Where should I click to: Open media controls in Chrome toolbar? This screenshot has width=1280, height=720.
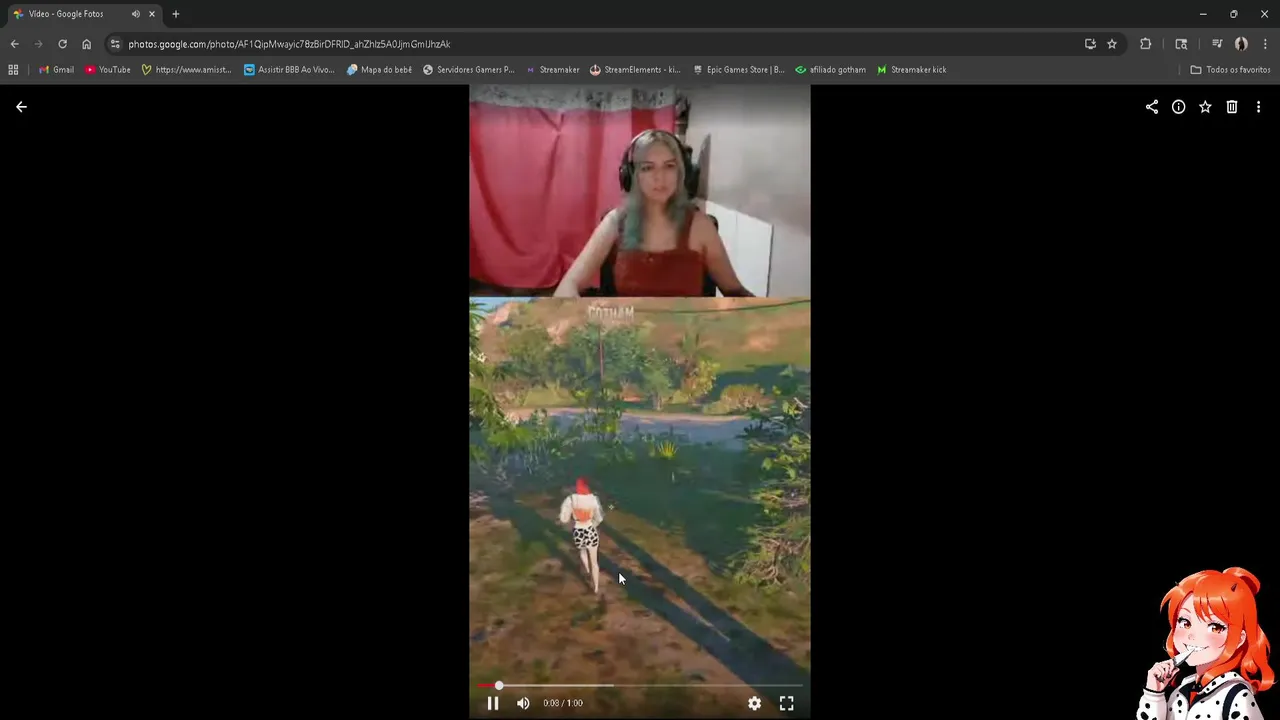pyautogui.click(x=1217, y=44)
